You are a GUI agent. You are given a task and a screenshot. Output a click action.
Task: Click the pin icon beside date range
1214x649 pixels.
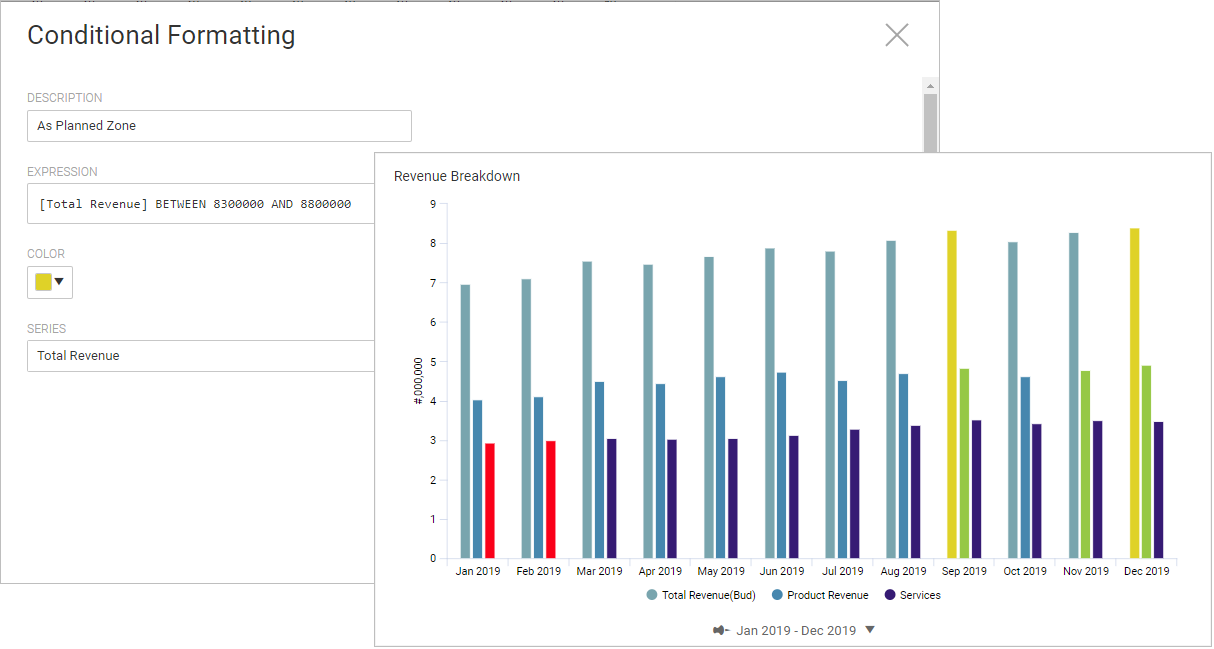[x=720, y=631]
